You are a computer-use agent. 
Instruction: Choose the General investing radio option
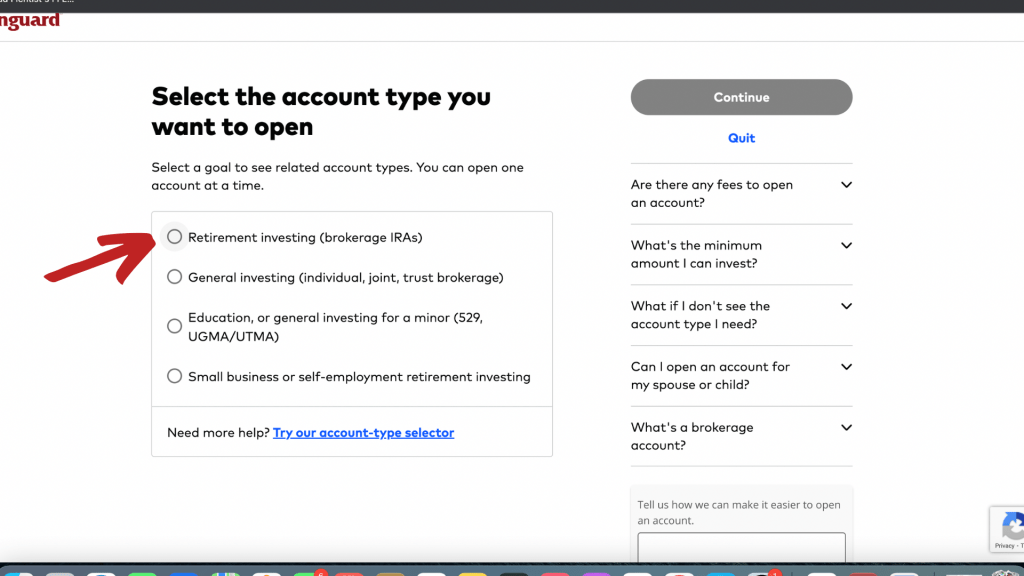tap(175, 277)
